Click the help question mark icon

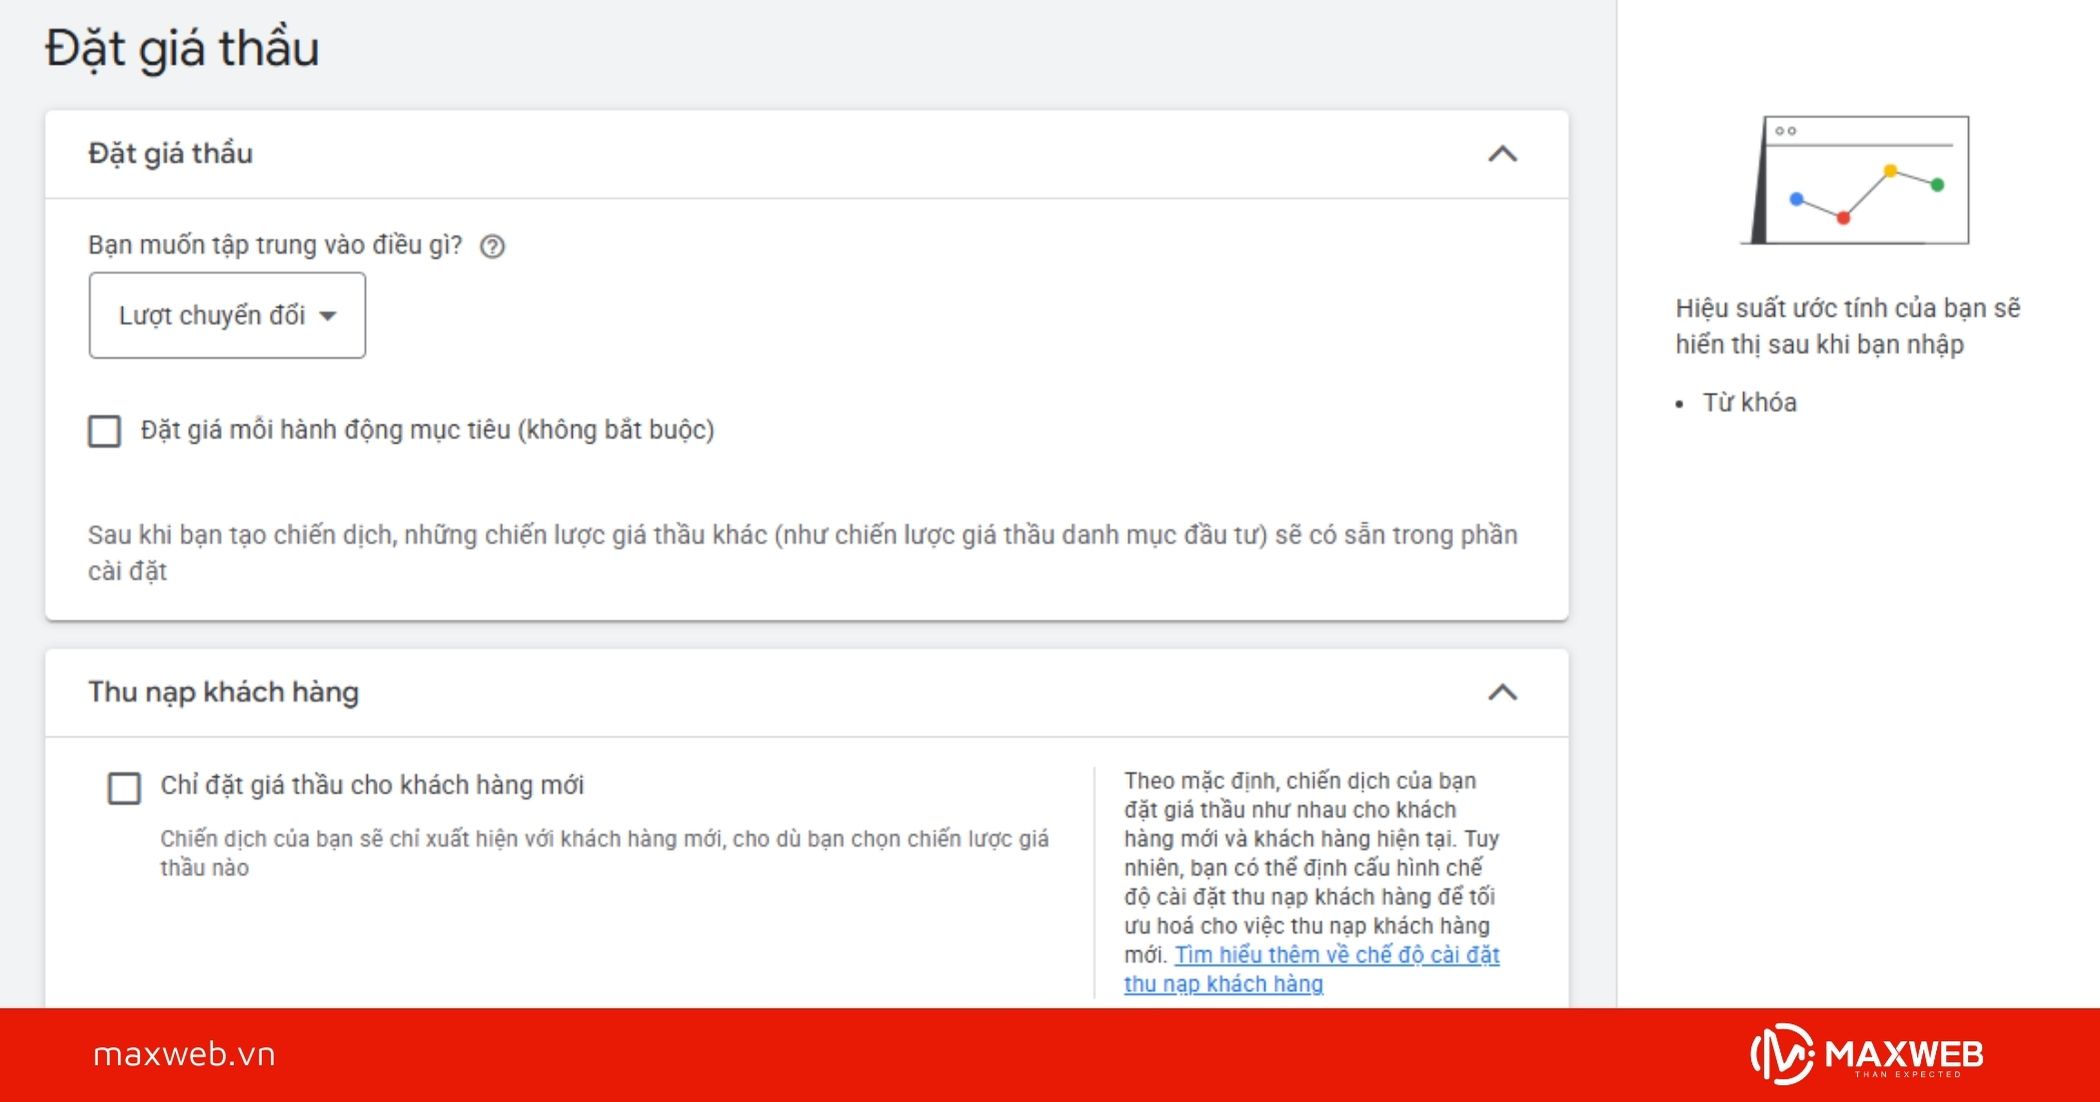tap(492, 246)
